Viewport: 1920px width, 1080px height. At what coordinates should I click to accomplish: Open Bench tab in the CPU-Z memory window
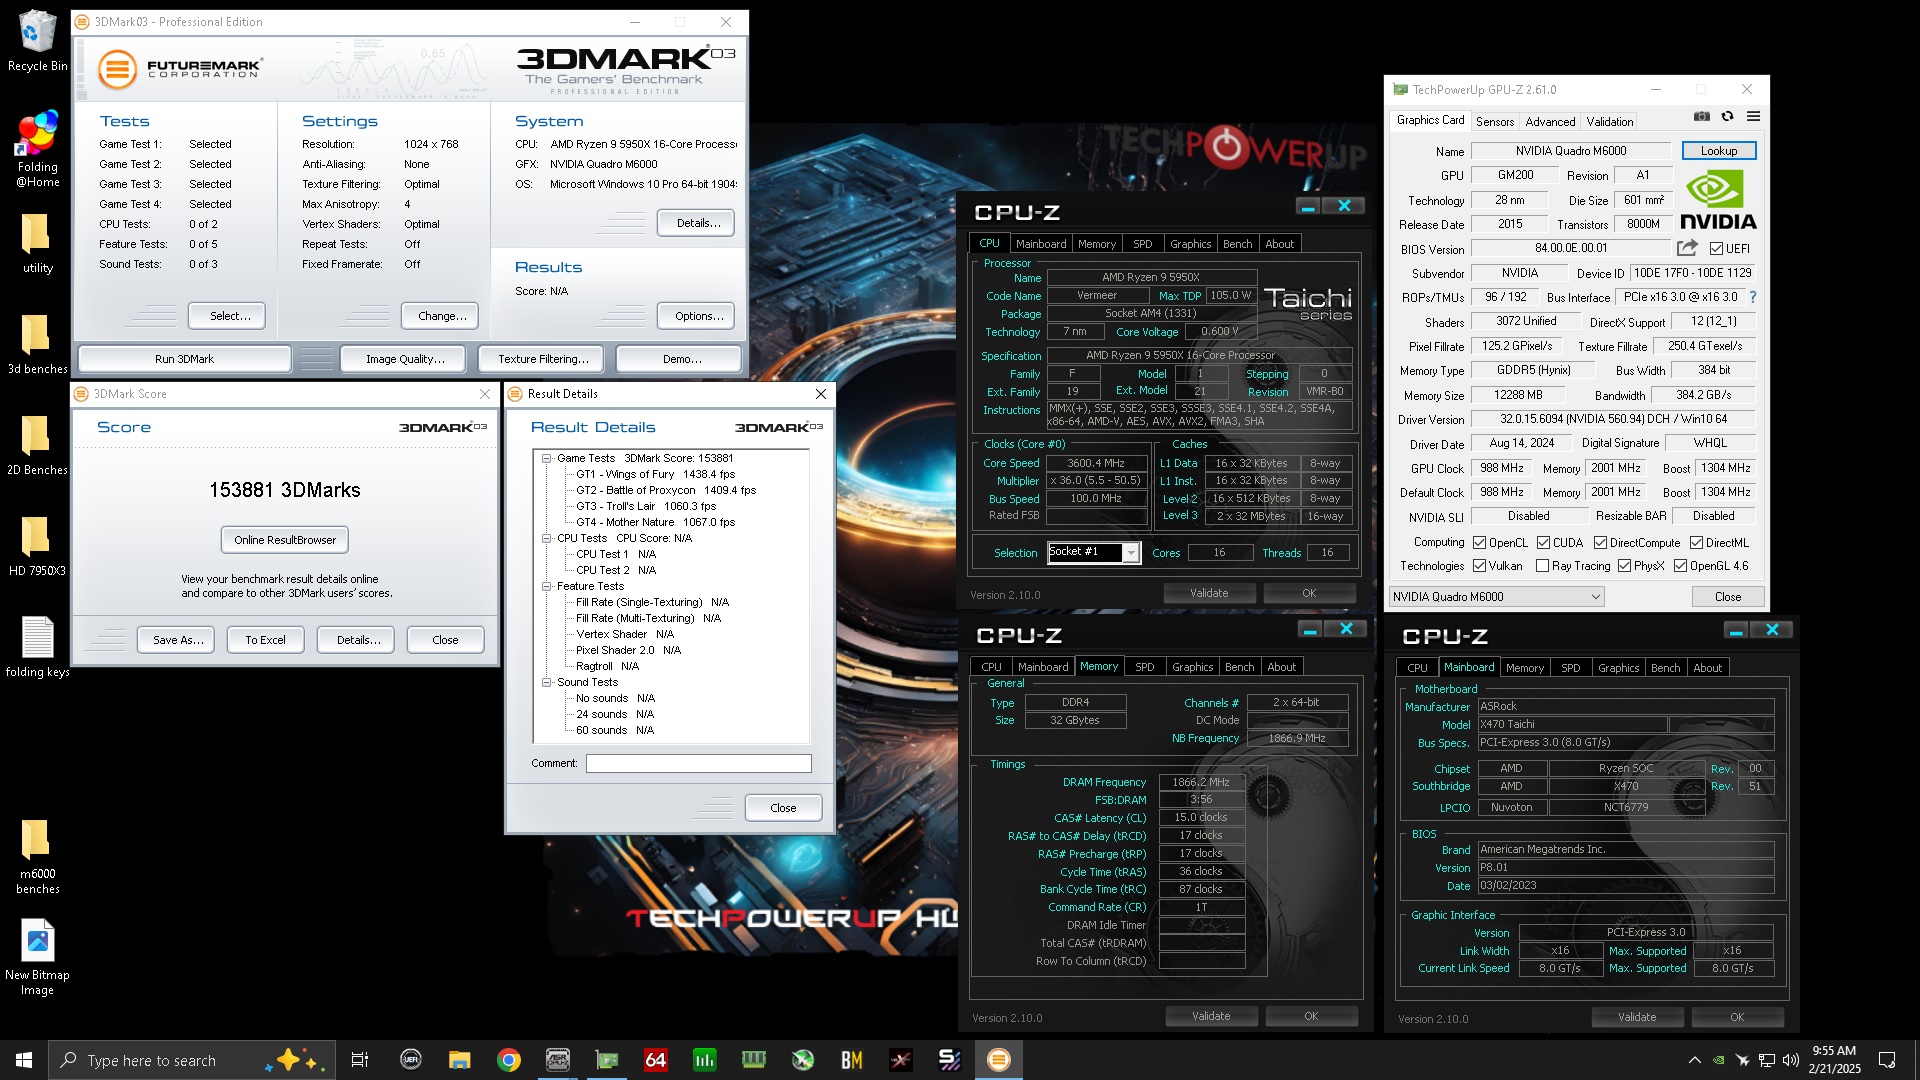pyautogui.click(x=1239, y=667)
